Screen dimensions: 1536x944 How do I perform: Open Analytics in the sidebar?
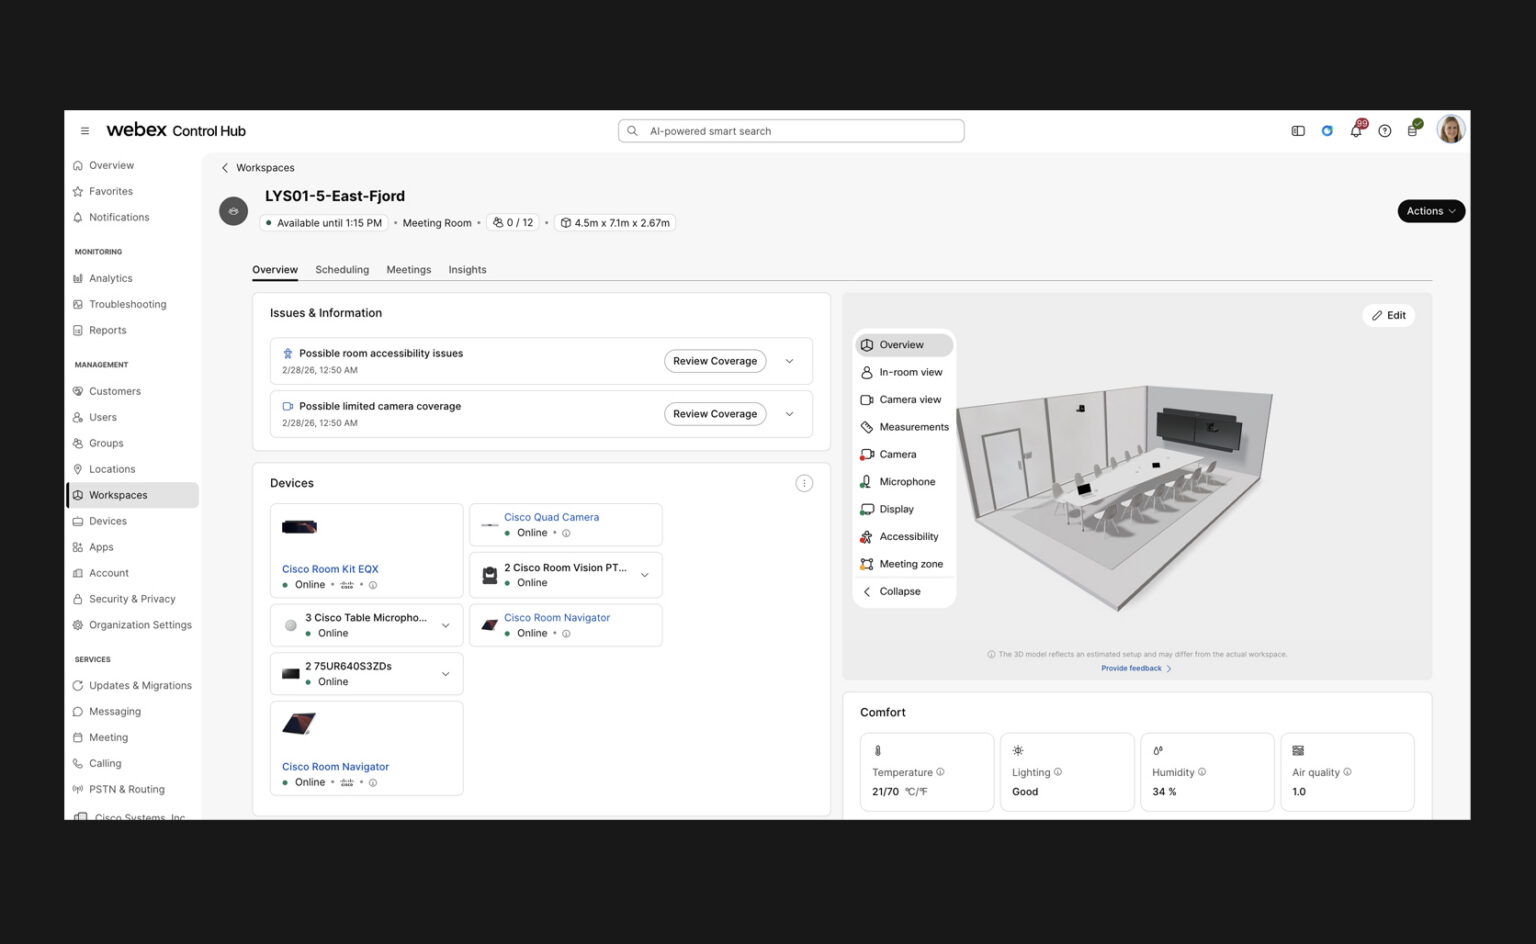(x=110, y=279)
